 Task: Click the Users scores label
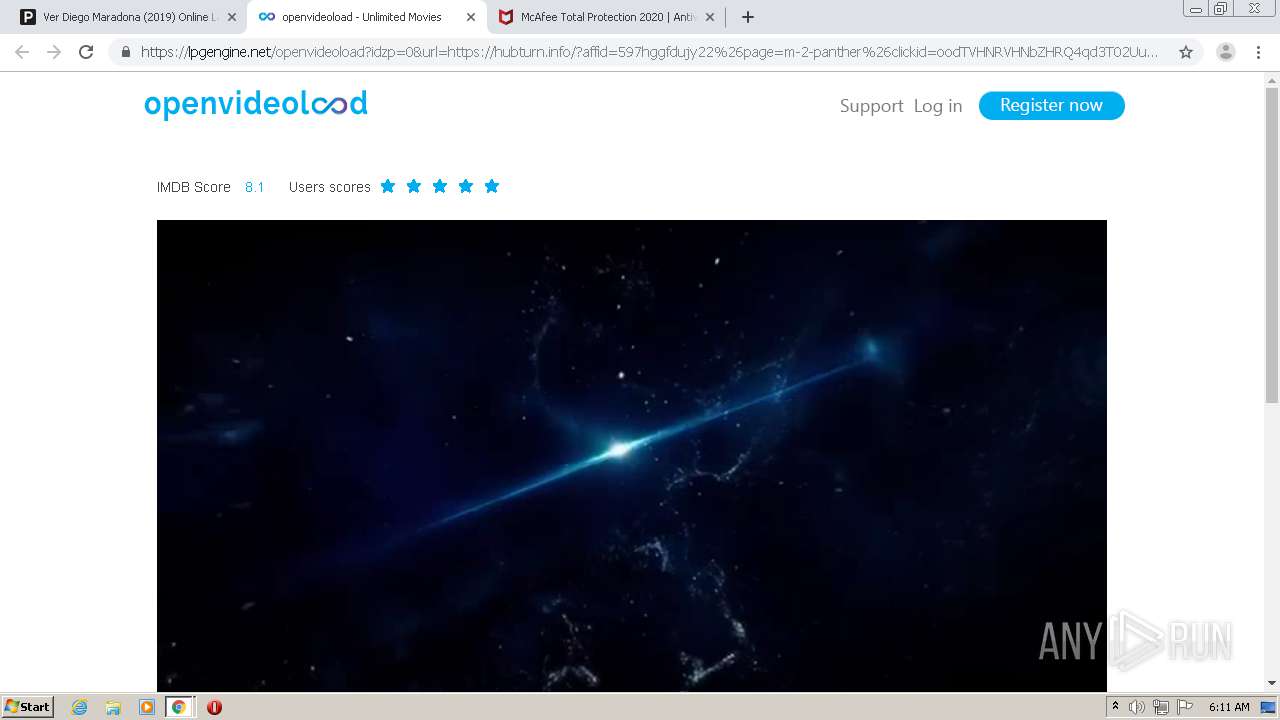(x=330, y=187)
